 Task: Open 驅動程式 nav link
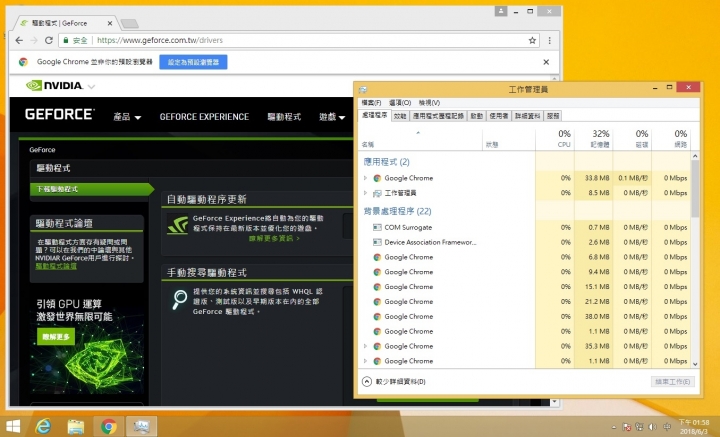284,117
